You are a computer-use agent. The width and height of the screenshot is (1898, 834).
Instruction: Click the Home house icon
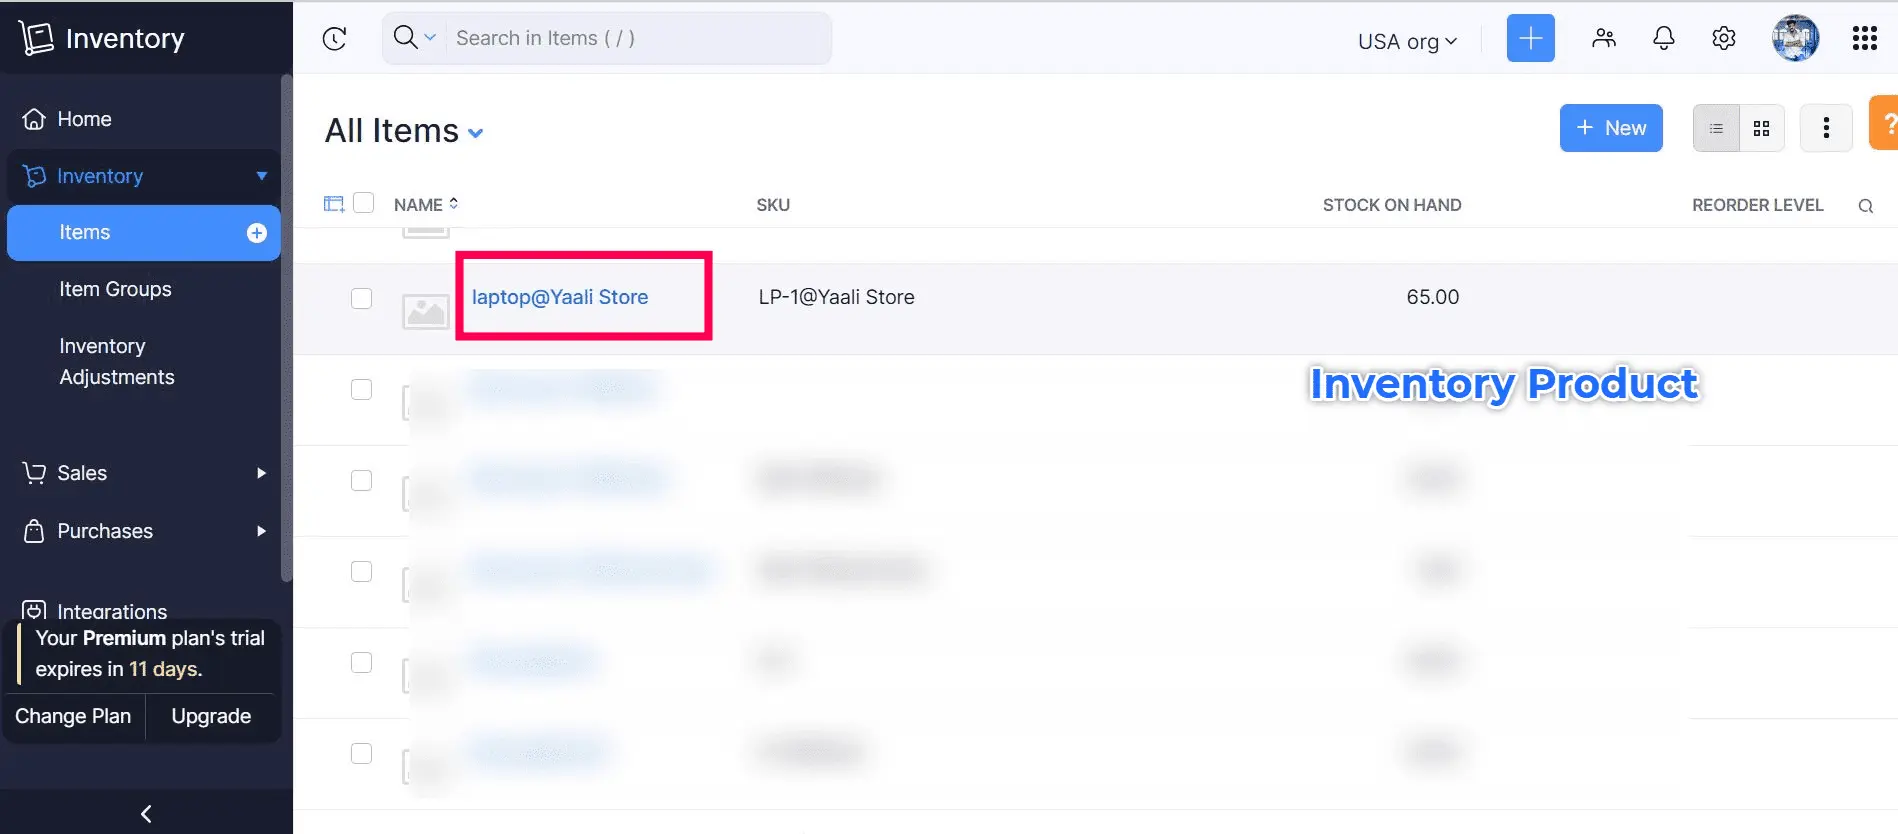[x=34, y=119]
